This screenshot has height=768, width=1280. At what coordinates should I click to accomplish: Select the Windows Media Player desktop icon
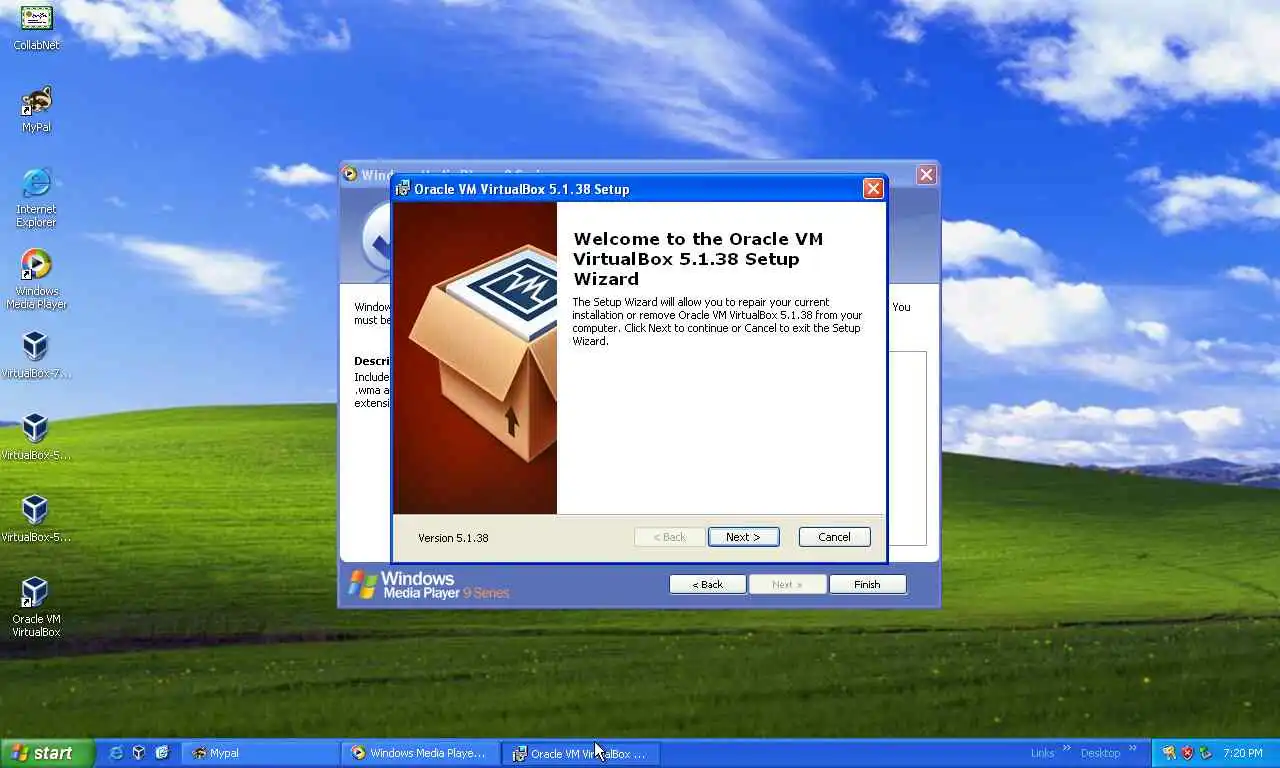tap(36, 279)
